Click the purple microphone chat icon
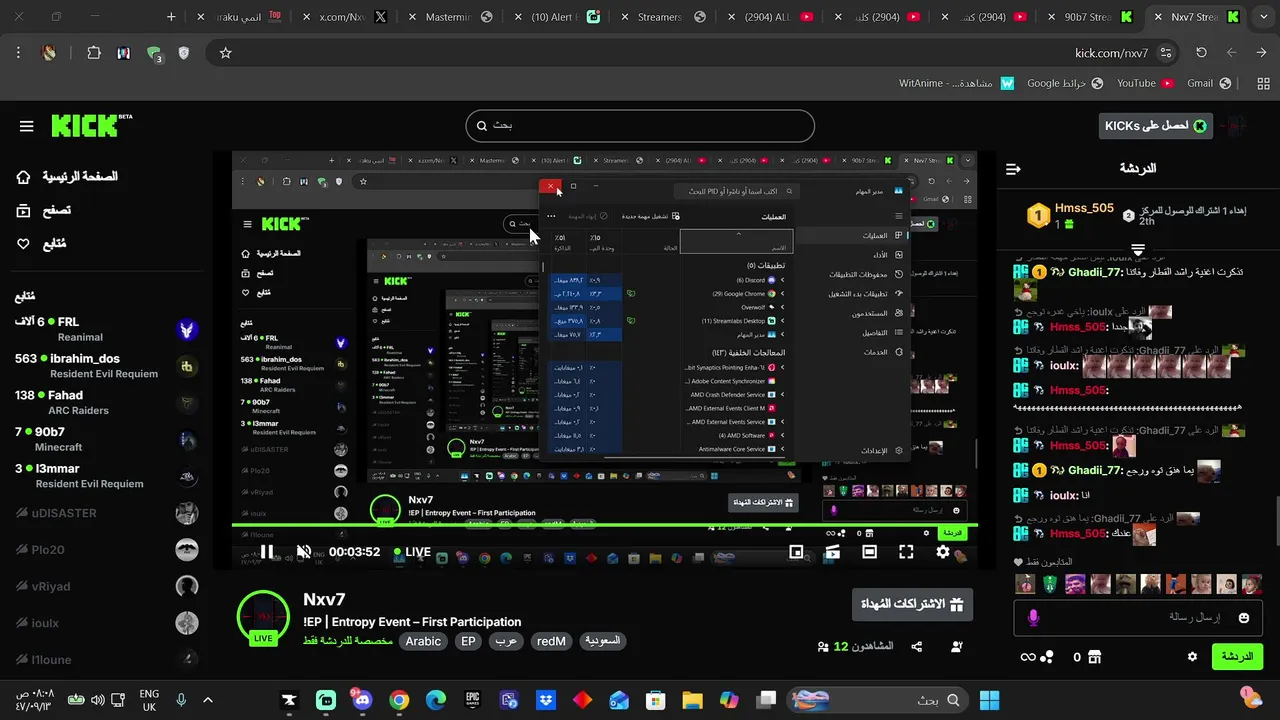This screenshot has height=720, width=1280. coord(1033,618)
